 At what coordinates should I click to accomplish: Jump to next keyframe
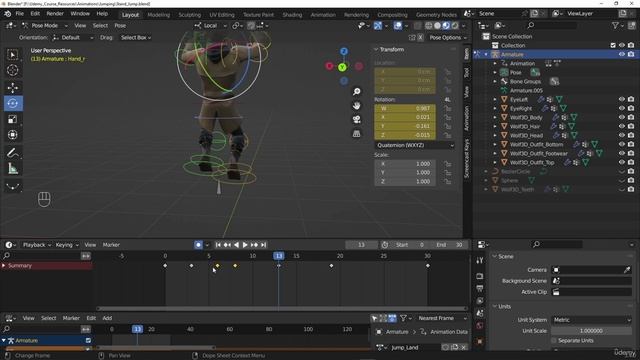click(254, 245)
